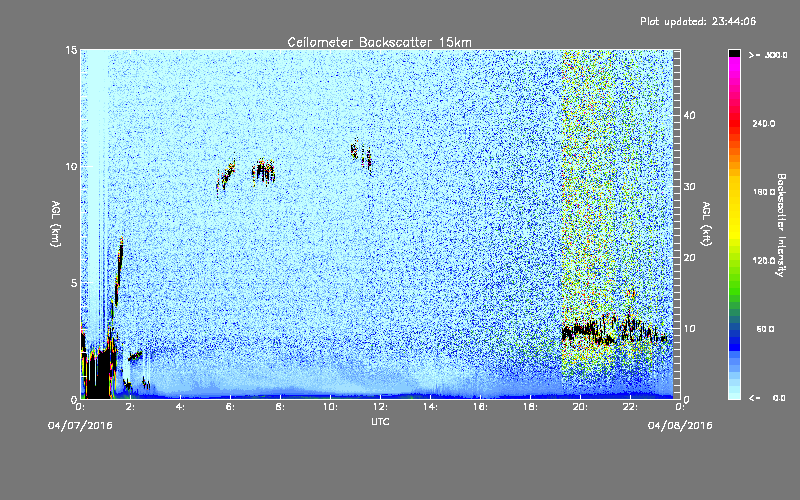Click the 12: hour tick label on the time axis
This screenshot has height=500, width=800.
click(380, 407)
